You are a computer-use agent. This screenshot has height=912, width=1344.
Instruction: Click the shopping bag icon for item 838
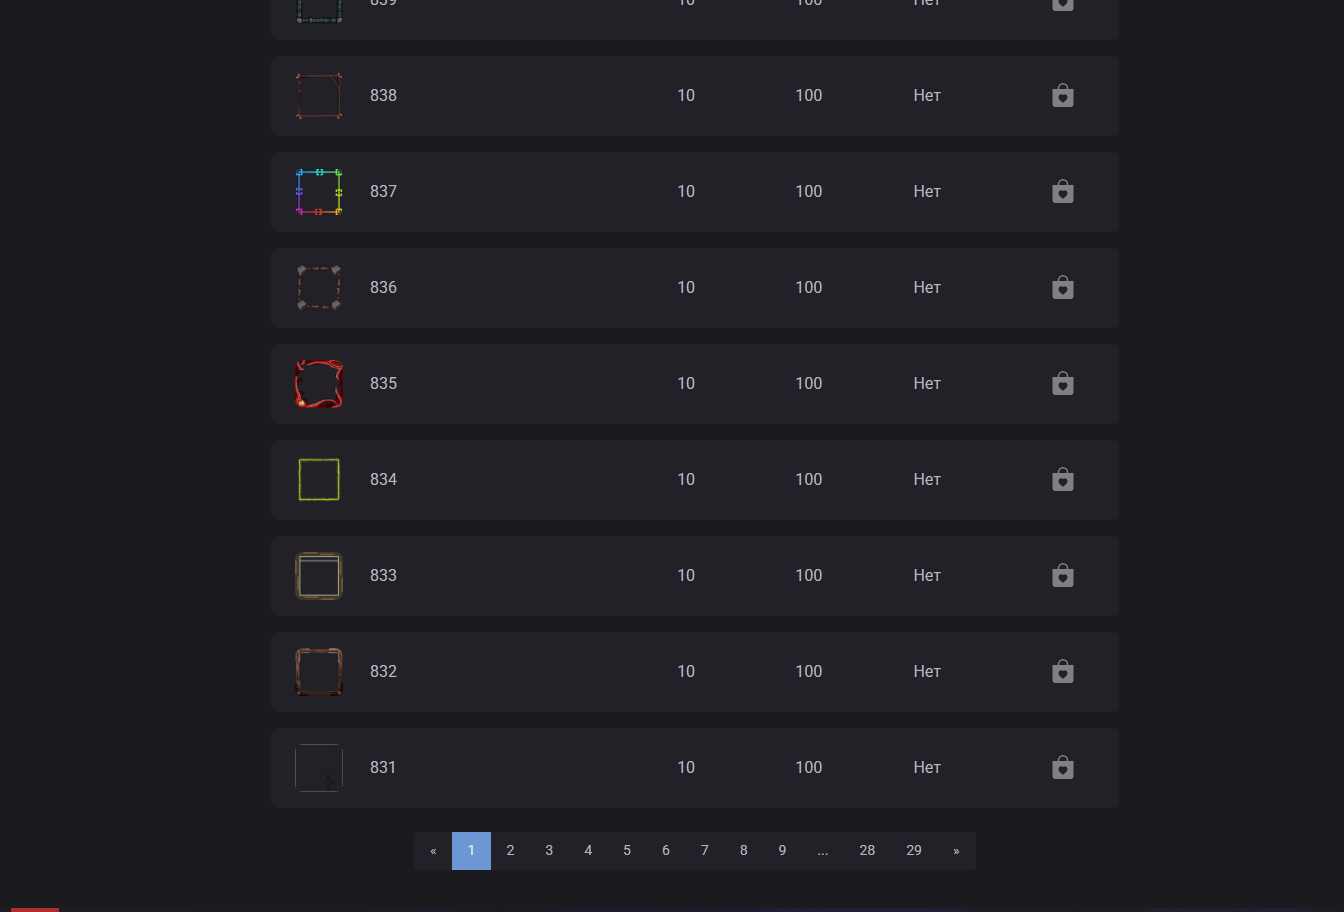pos(1063,96)
